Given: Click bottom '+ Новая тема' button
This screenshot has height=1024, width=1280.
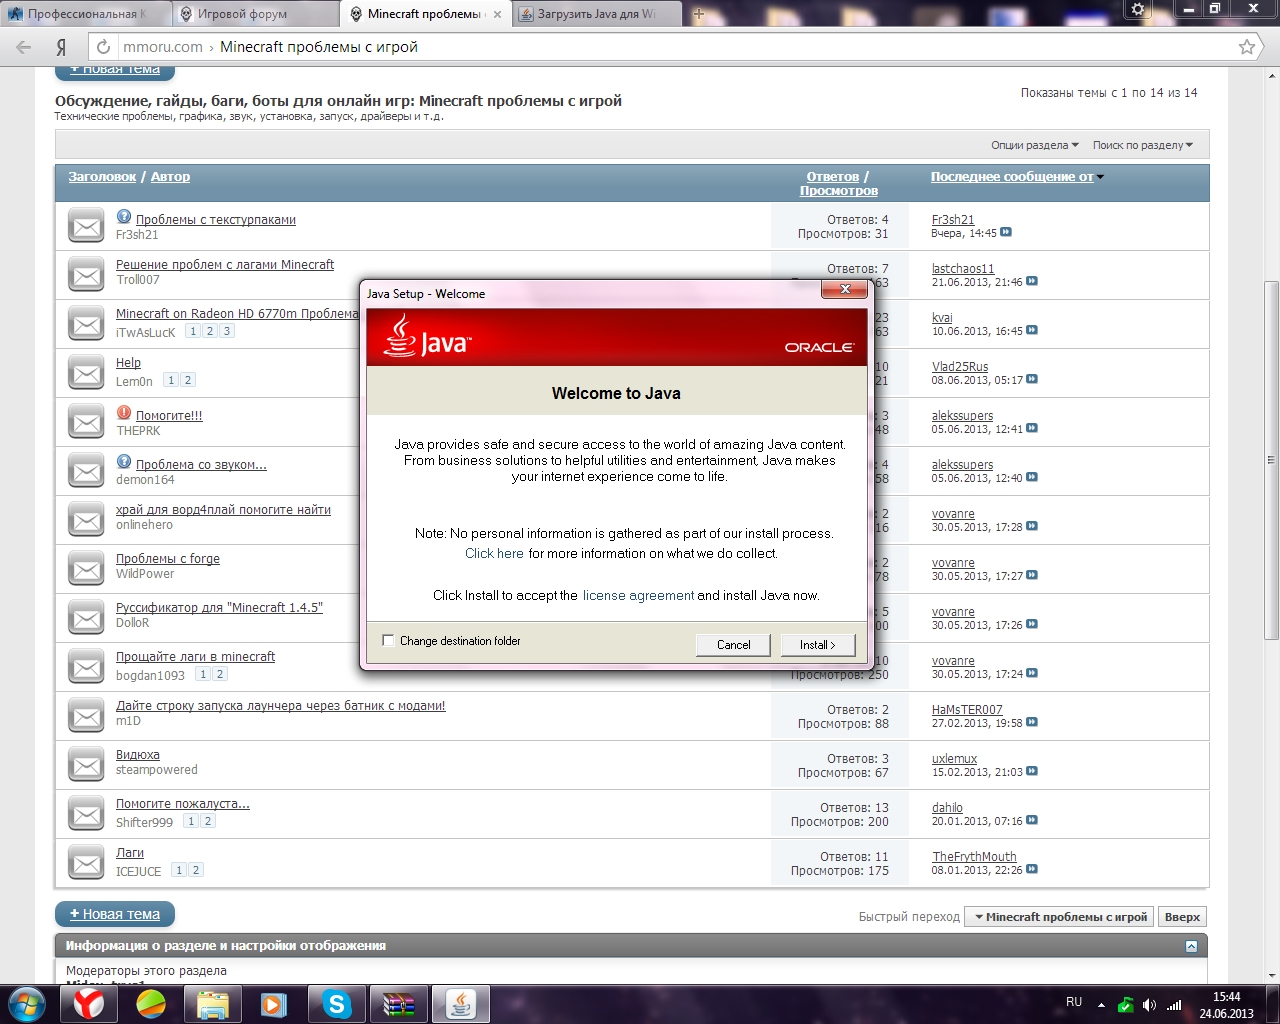Looking at the screenshot, I should tap(115, 914).
